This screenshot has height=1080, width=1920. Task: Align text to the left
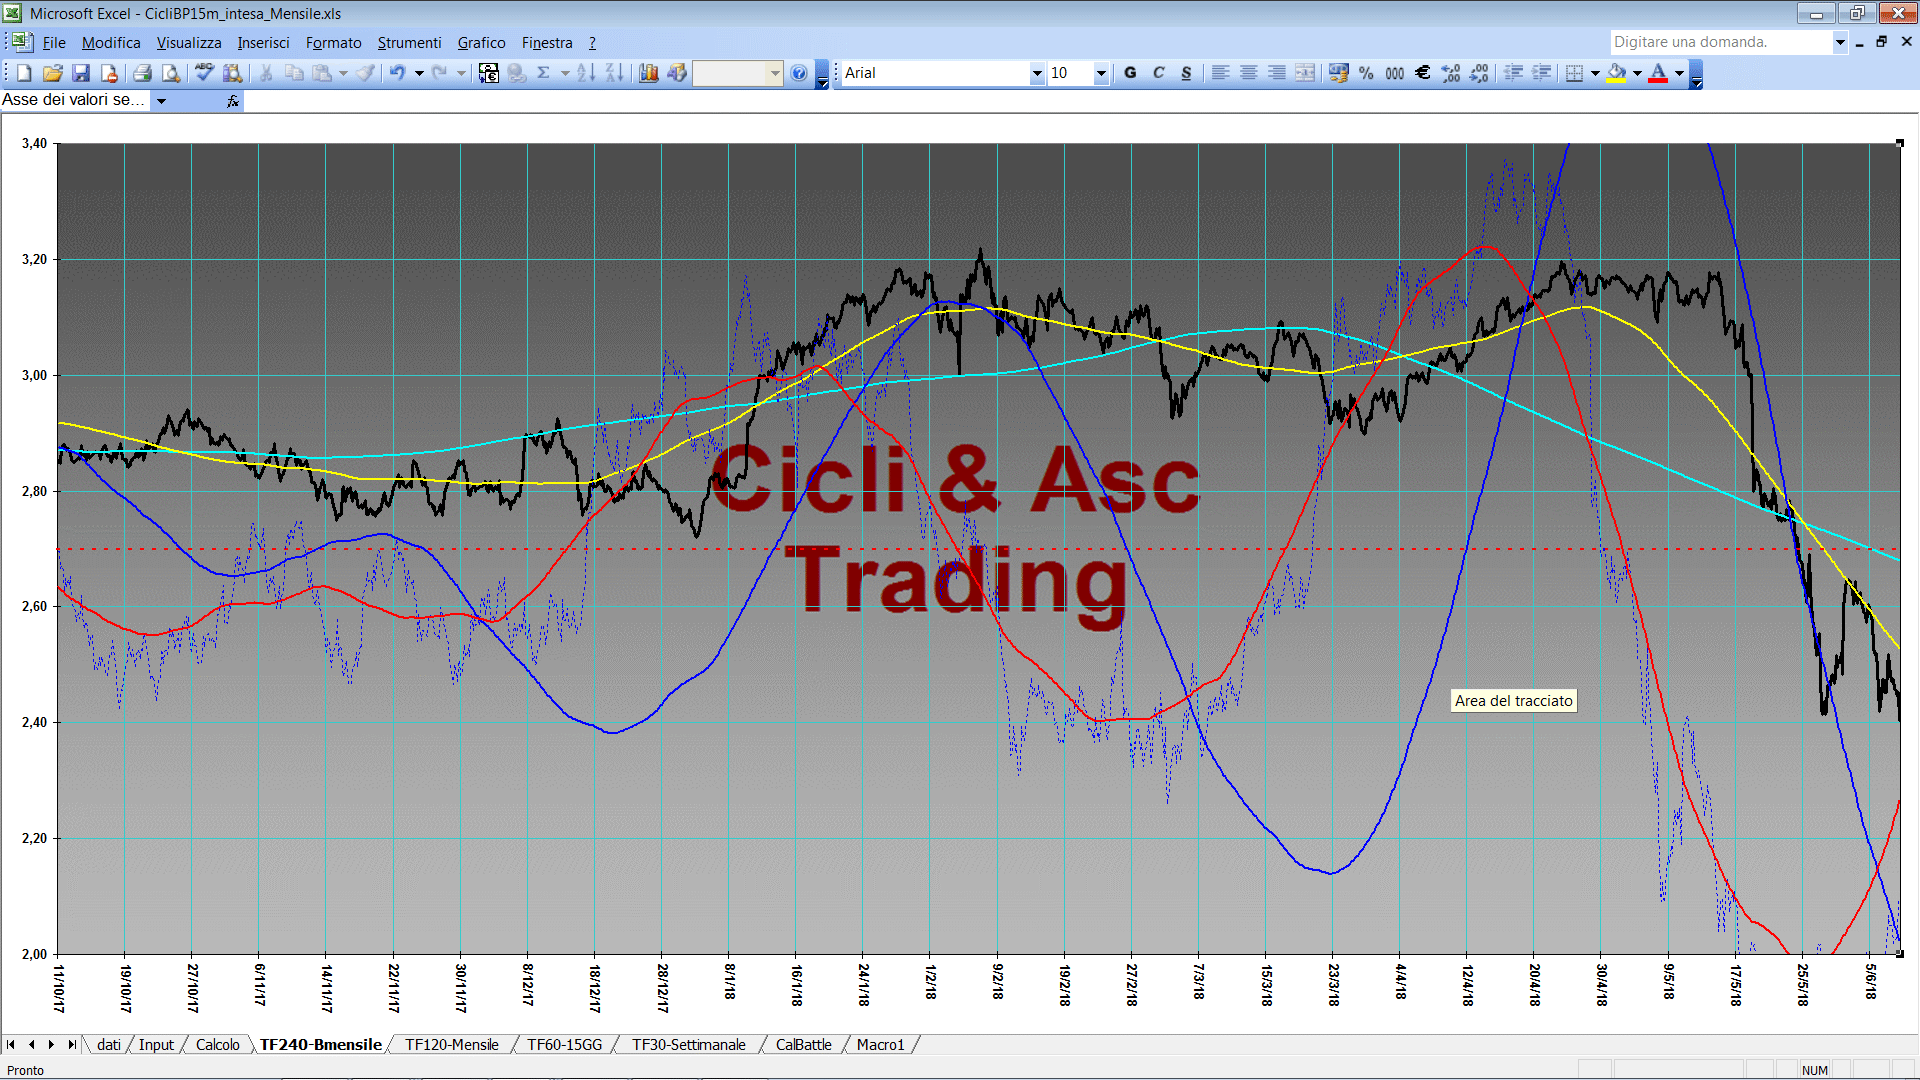[1220, 73]
